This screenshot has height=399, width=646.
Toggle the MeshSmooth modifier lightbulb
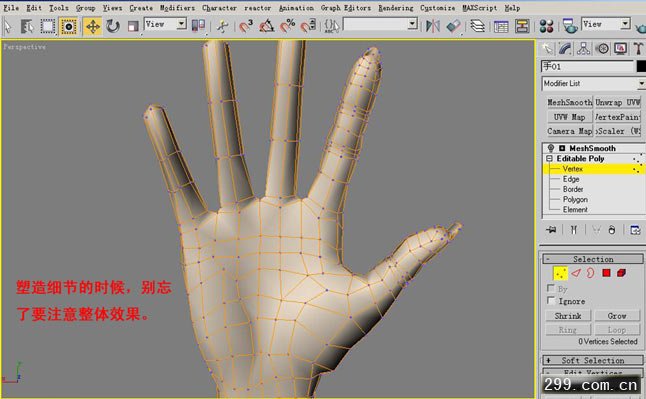[x=551, y=148]
